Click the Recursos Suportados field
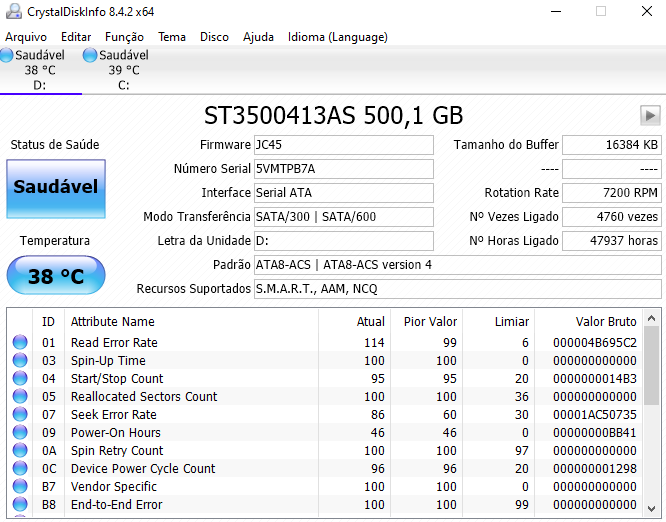Screen dimensions: 666x522 coord(457,289)
